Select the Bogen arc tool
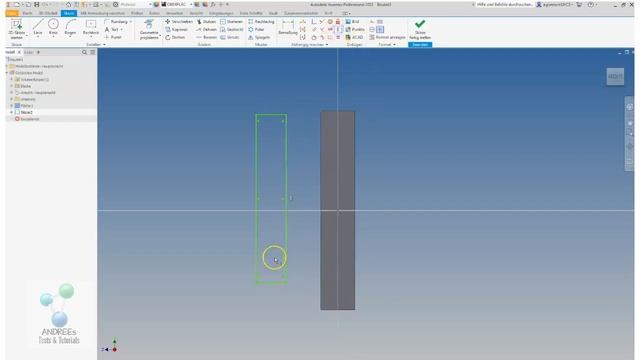The height and width of the screenshot is (360, 640). click(x=70, y=28)
